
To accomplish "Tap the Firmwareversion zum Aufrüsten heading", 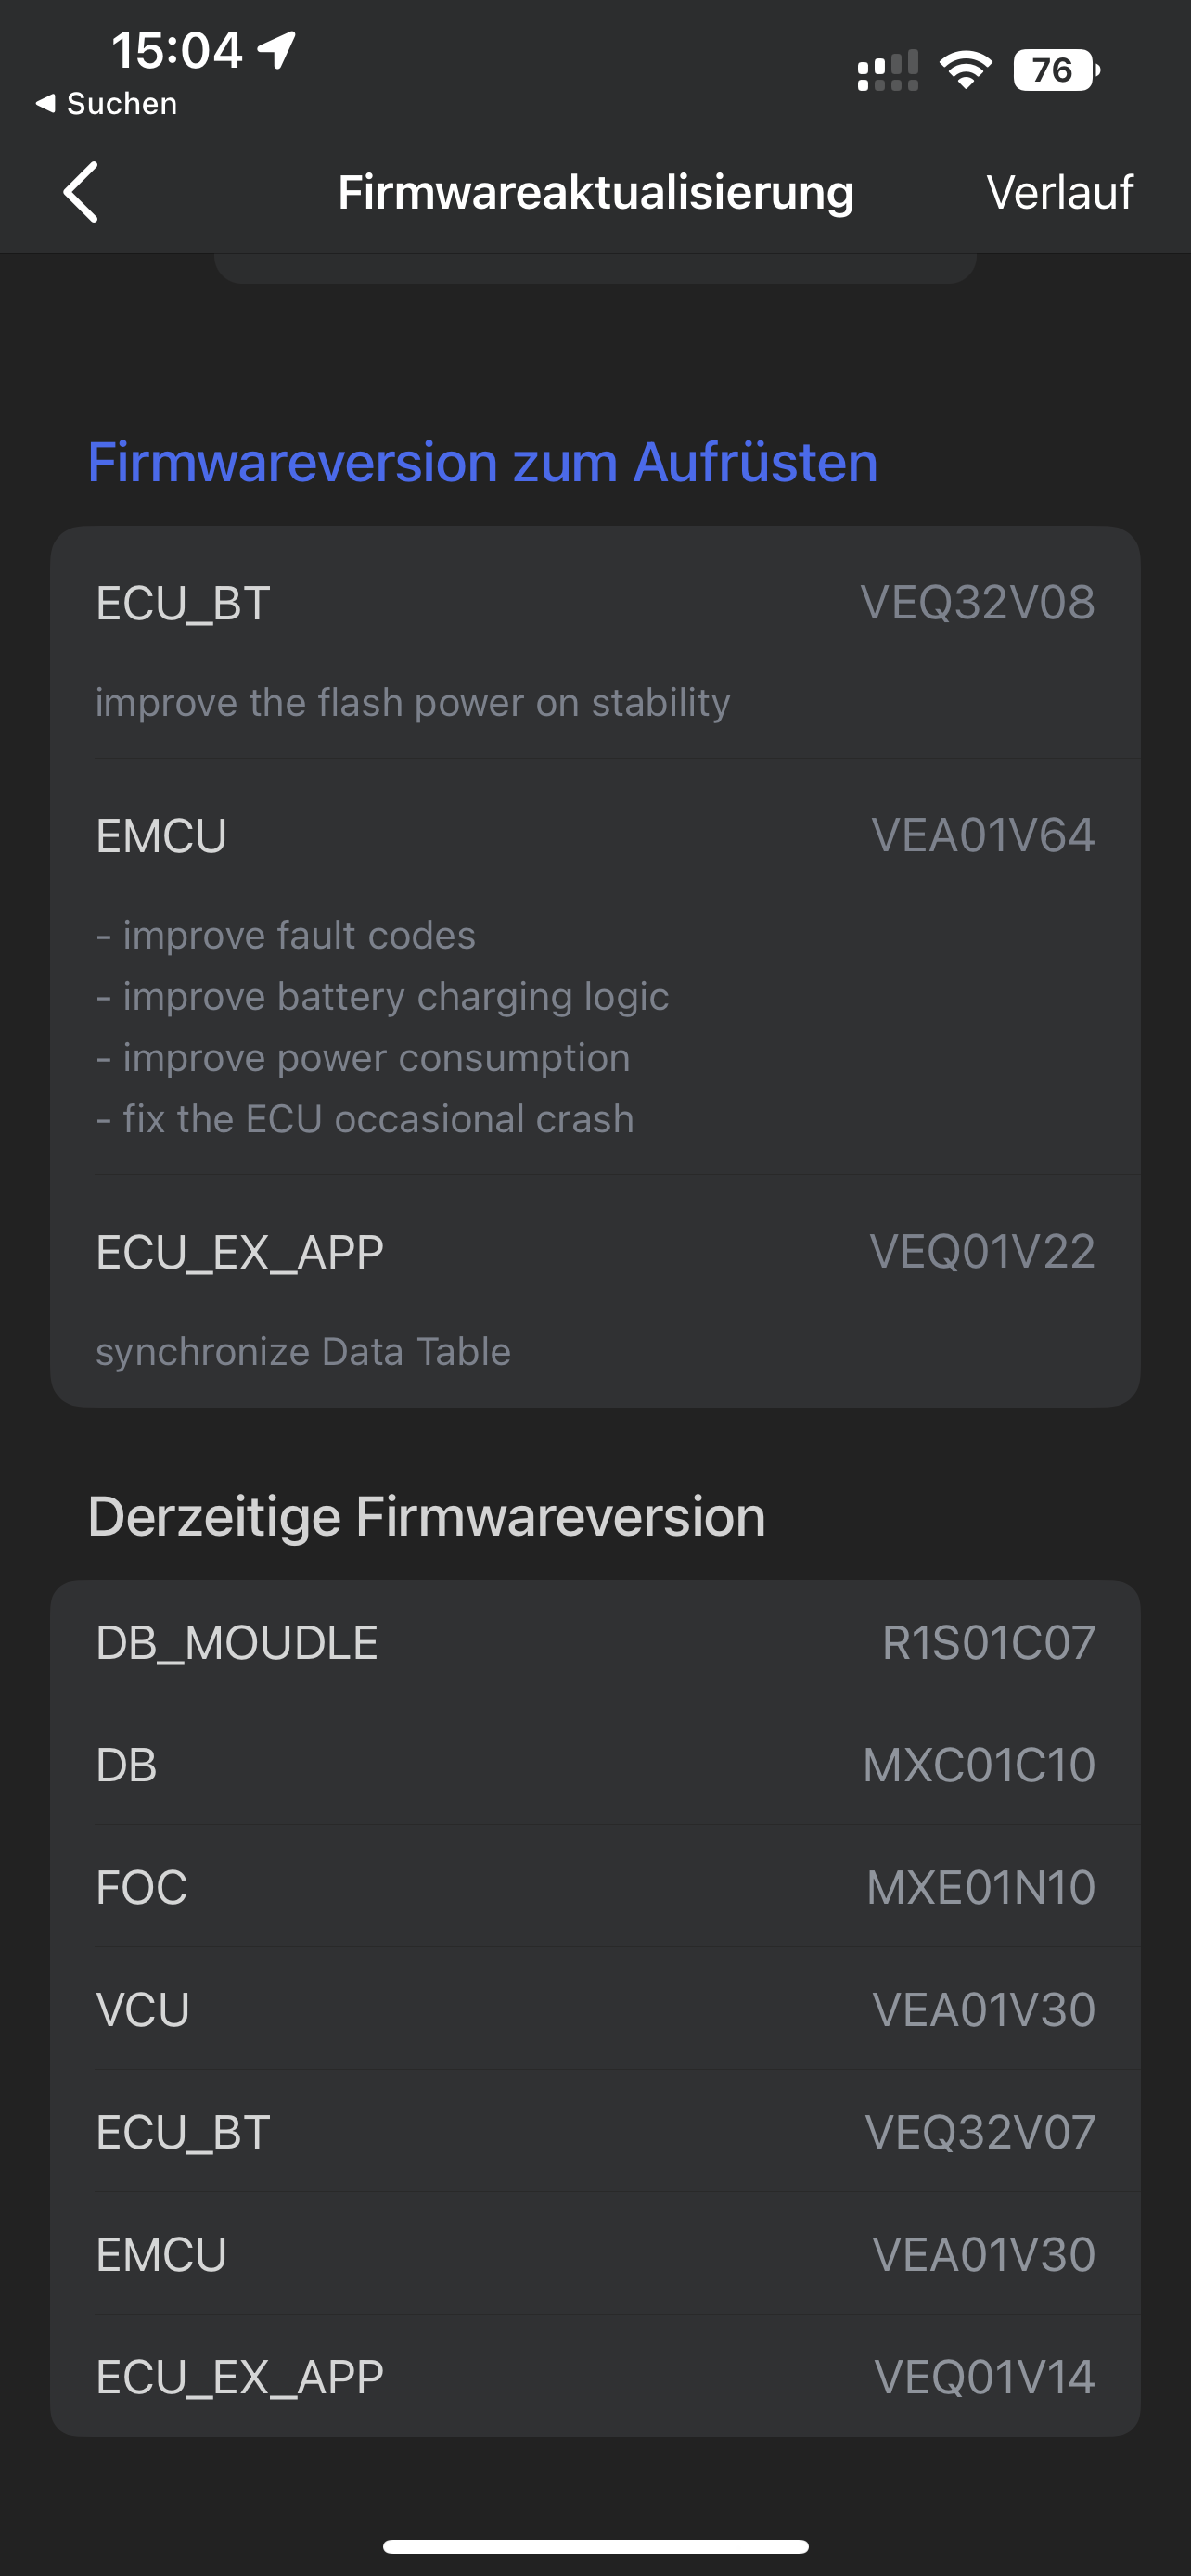I will 483,462.
